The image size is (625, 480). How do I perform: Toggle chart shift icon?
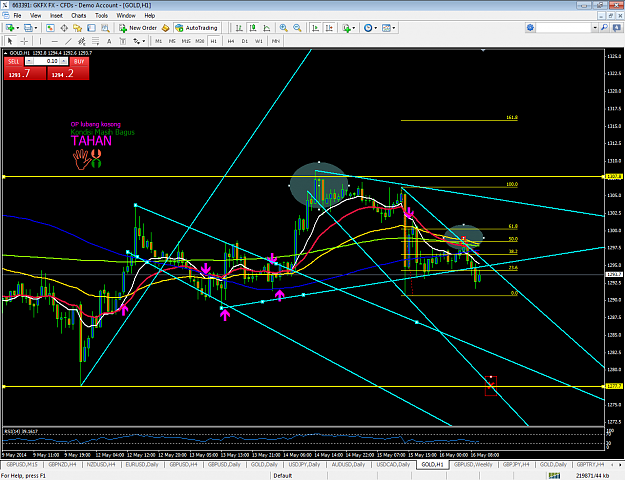click(x=329, y=28)
